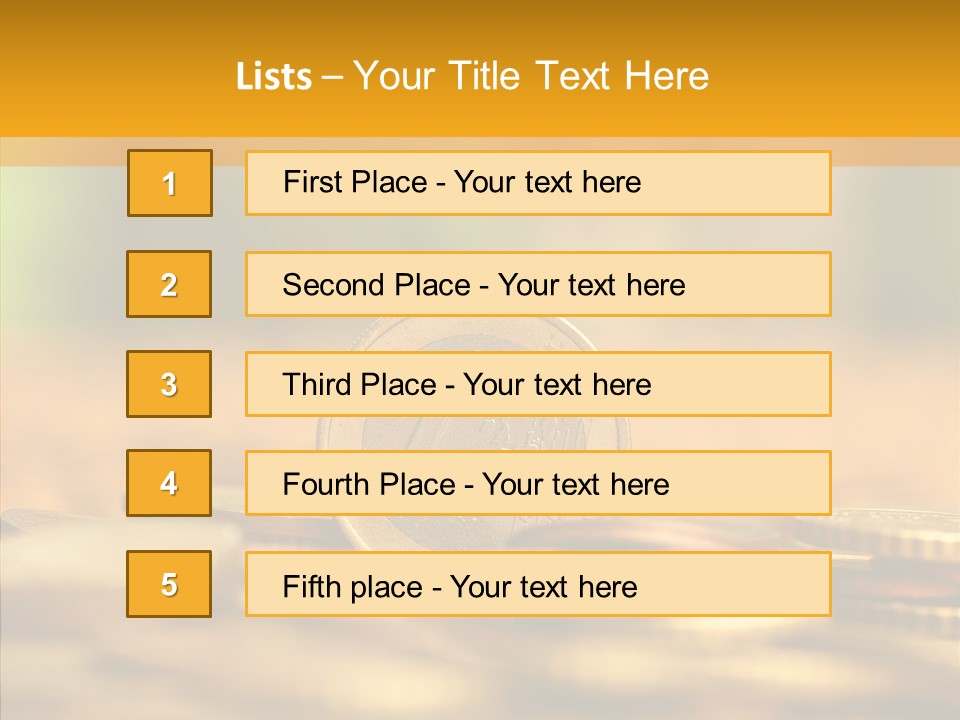Click 'Your text here' in the Fifth place row
Image resolution: width=960 pixels, height=720 pixels.
544,586
